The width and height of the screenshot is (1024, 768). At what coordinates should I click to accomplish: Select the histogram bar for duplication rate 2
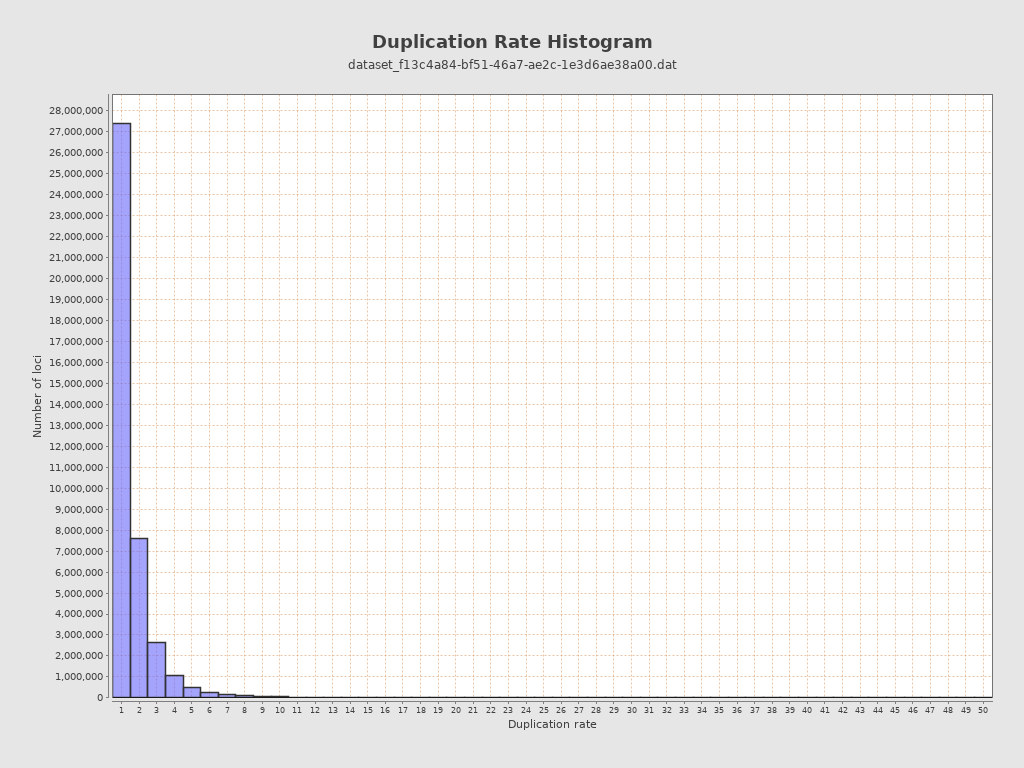pyautogui.click(x=139, y=617)
